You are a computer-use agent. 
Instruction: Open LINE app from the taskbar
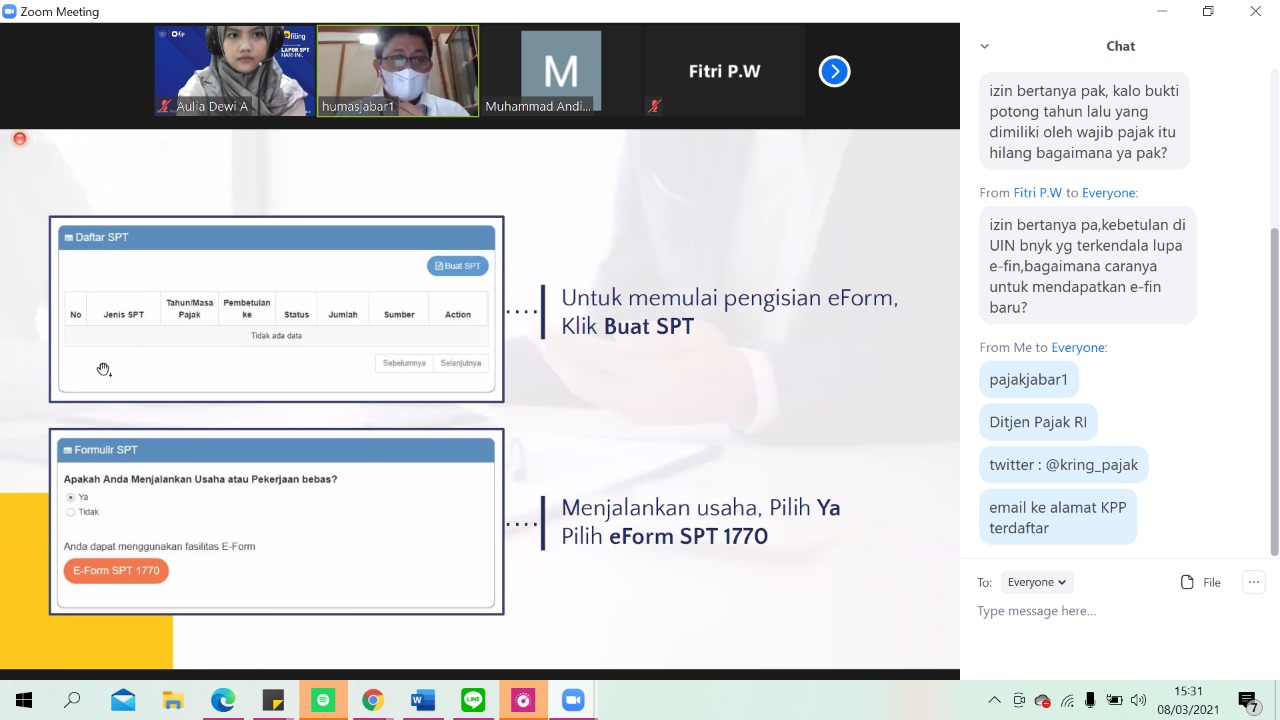click(473, 700)
